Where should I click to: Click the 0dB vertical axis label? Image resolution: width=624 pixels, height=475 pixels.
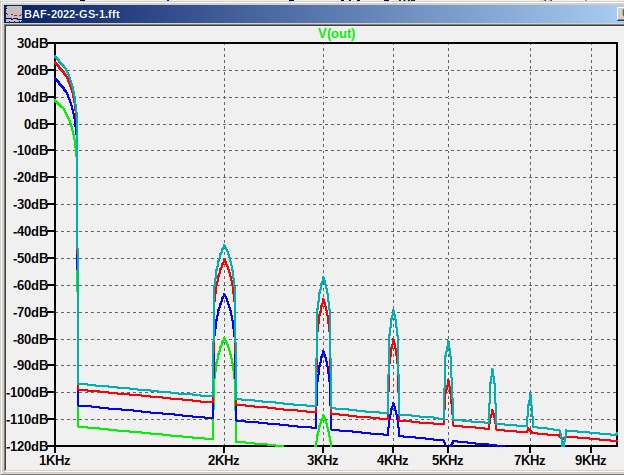(x=36, y=124)
